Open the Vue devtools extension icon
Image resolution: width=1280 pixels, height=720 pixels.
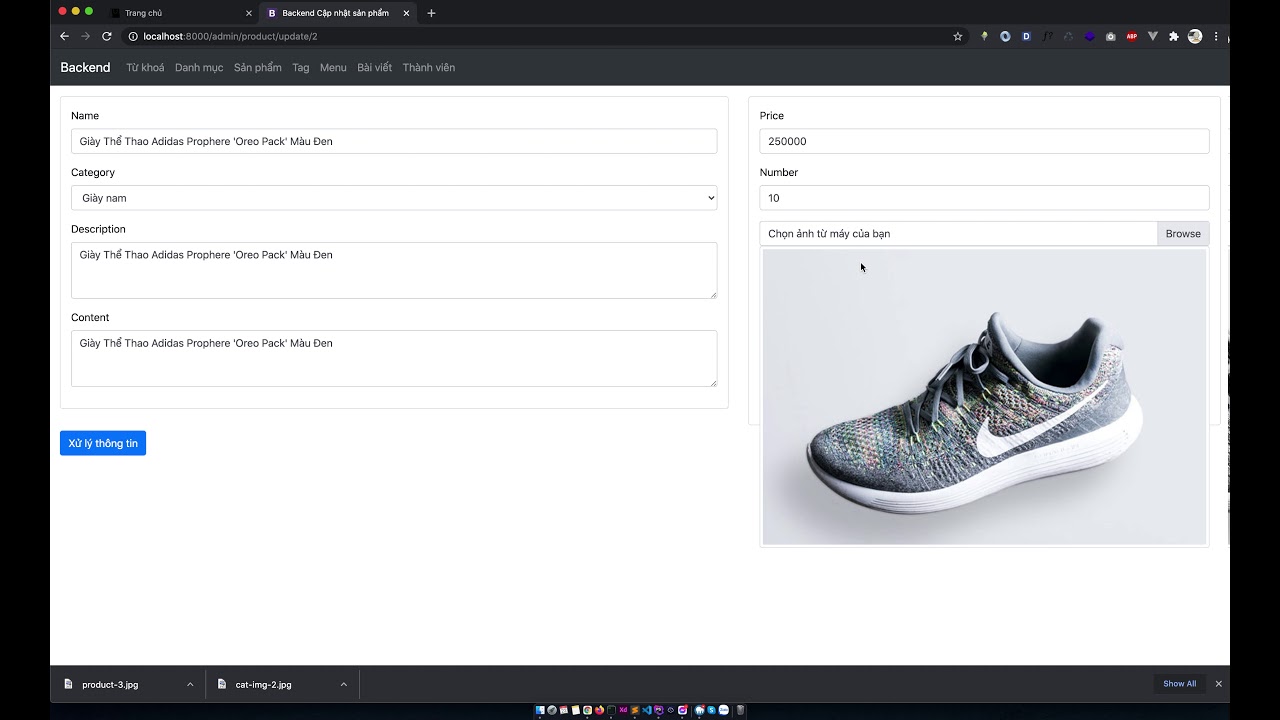coord(1152,36)
